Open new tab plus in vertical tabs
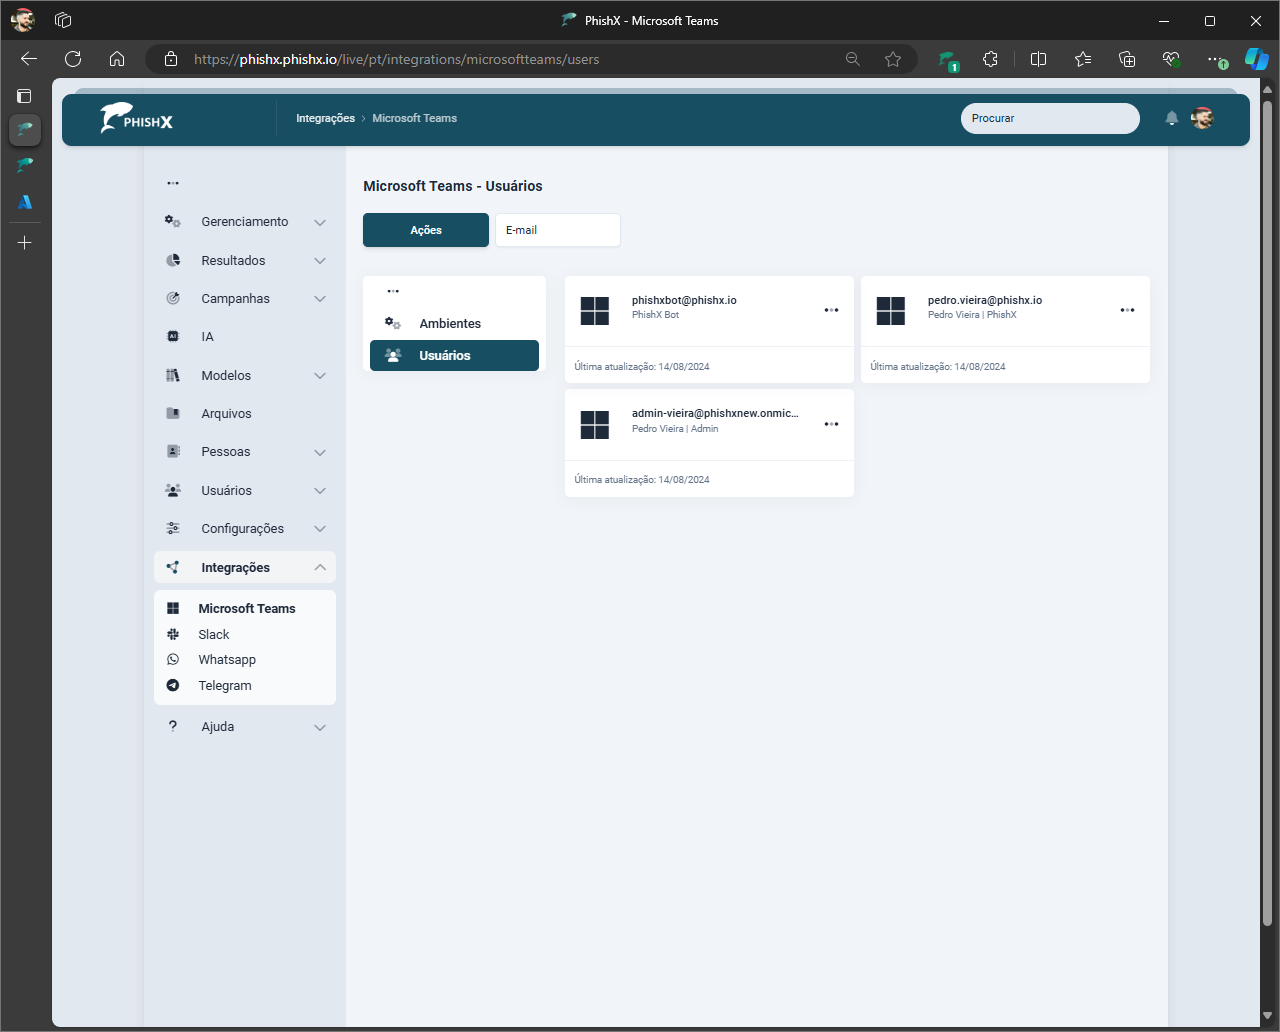The width and height of the screenshot is (1280, 1032). pyautogui.click(x=25, y=242)
